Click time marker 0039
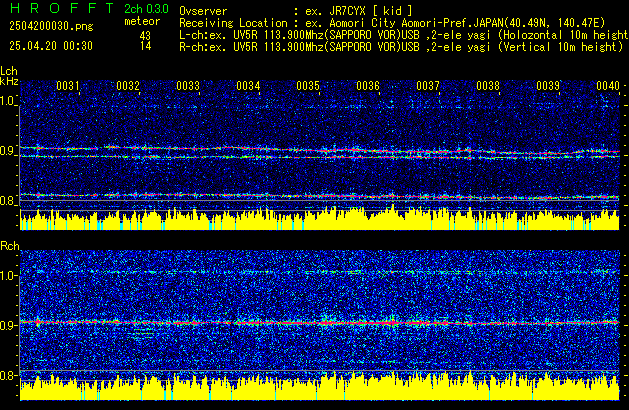The image size is (629, 410). [548, 86]
